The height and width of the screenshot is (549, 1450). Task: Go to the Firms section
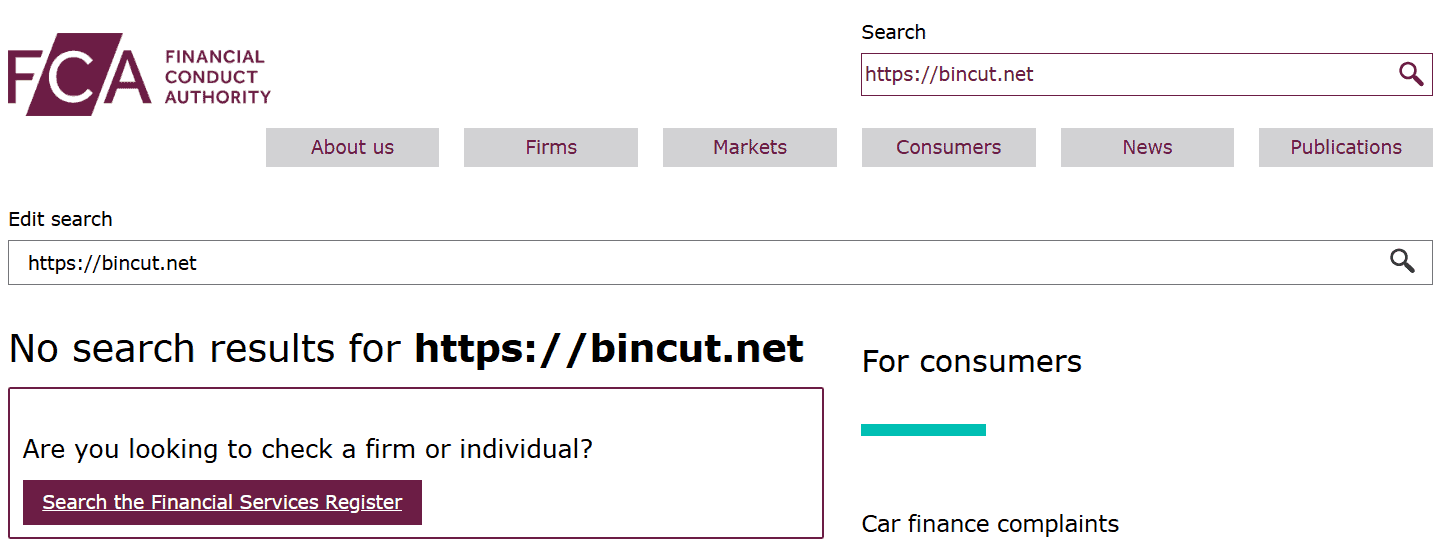[x=551, y=147]
